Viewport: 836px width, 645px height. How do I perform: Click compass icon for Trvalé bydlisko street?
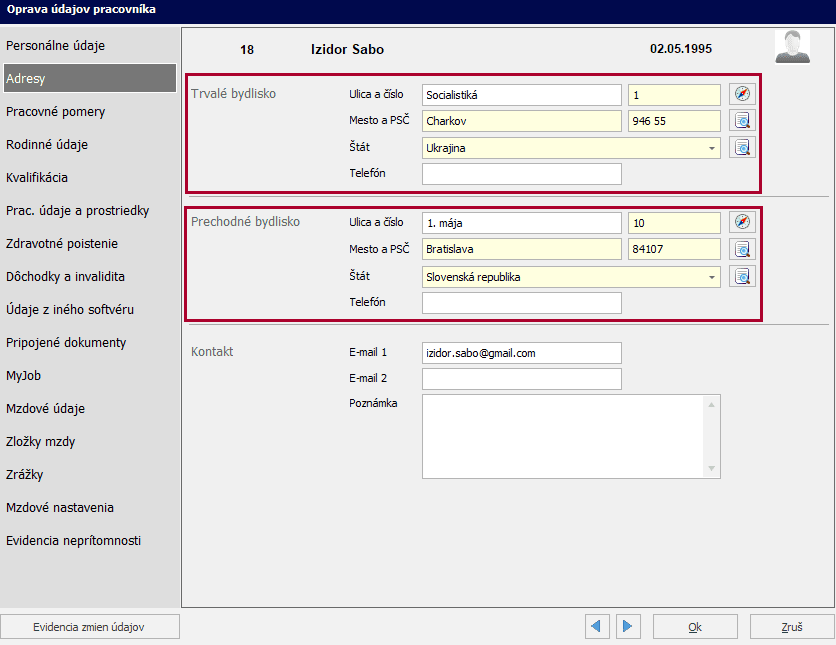click(x=742, y=94)
